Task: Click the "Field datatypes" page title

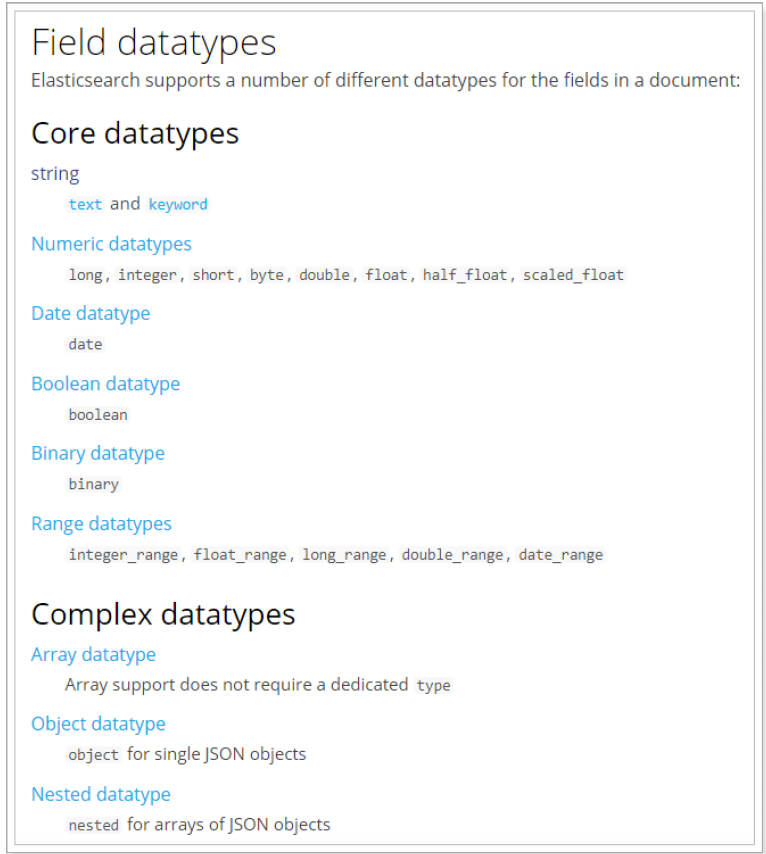Action: click(x=153, y=43)
